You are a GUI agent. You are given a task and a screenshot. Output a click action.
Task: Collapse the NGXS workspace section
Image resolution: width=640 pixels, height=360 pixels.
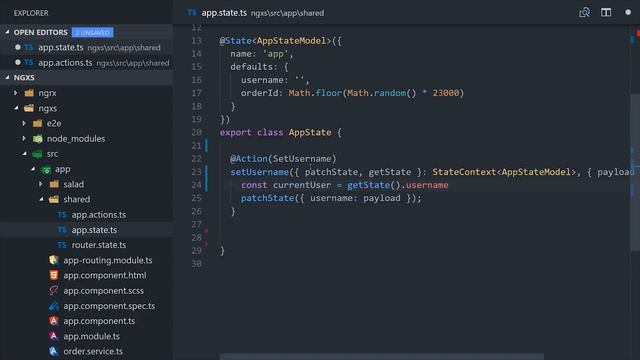(7, 77)
